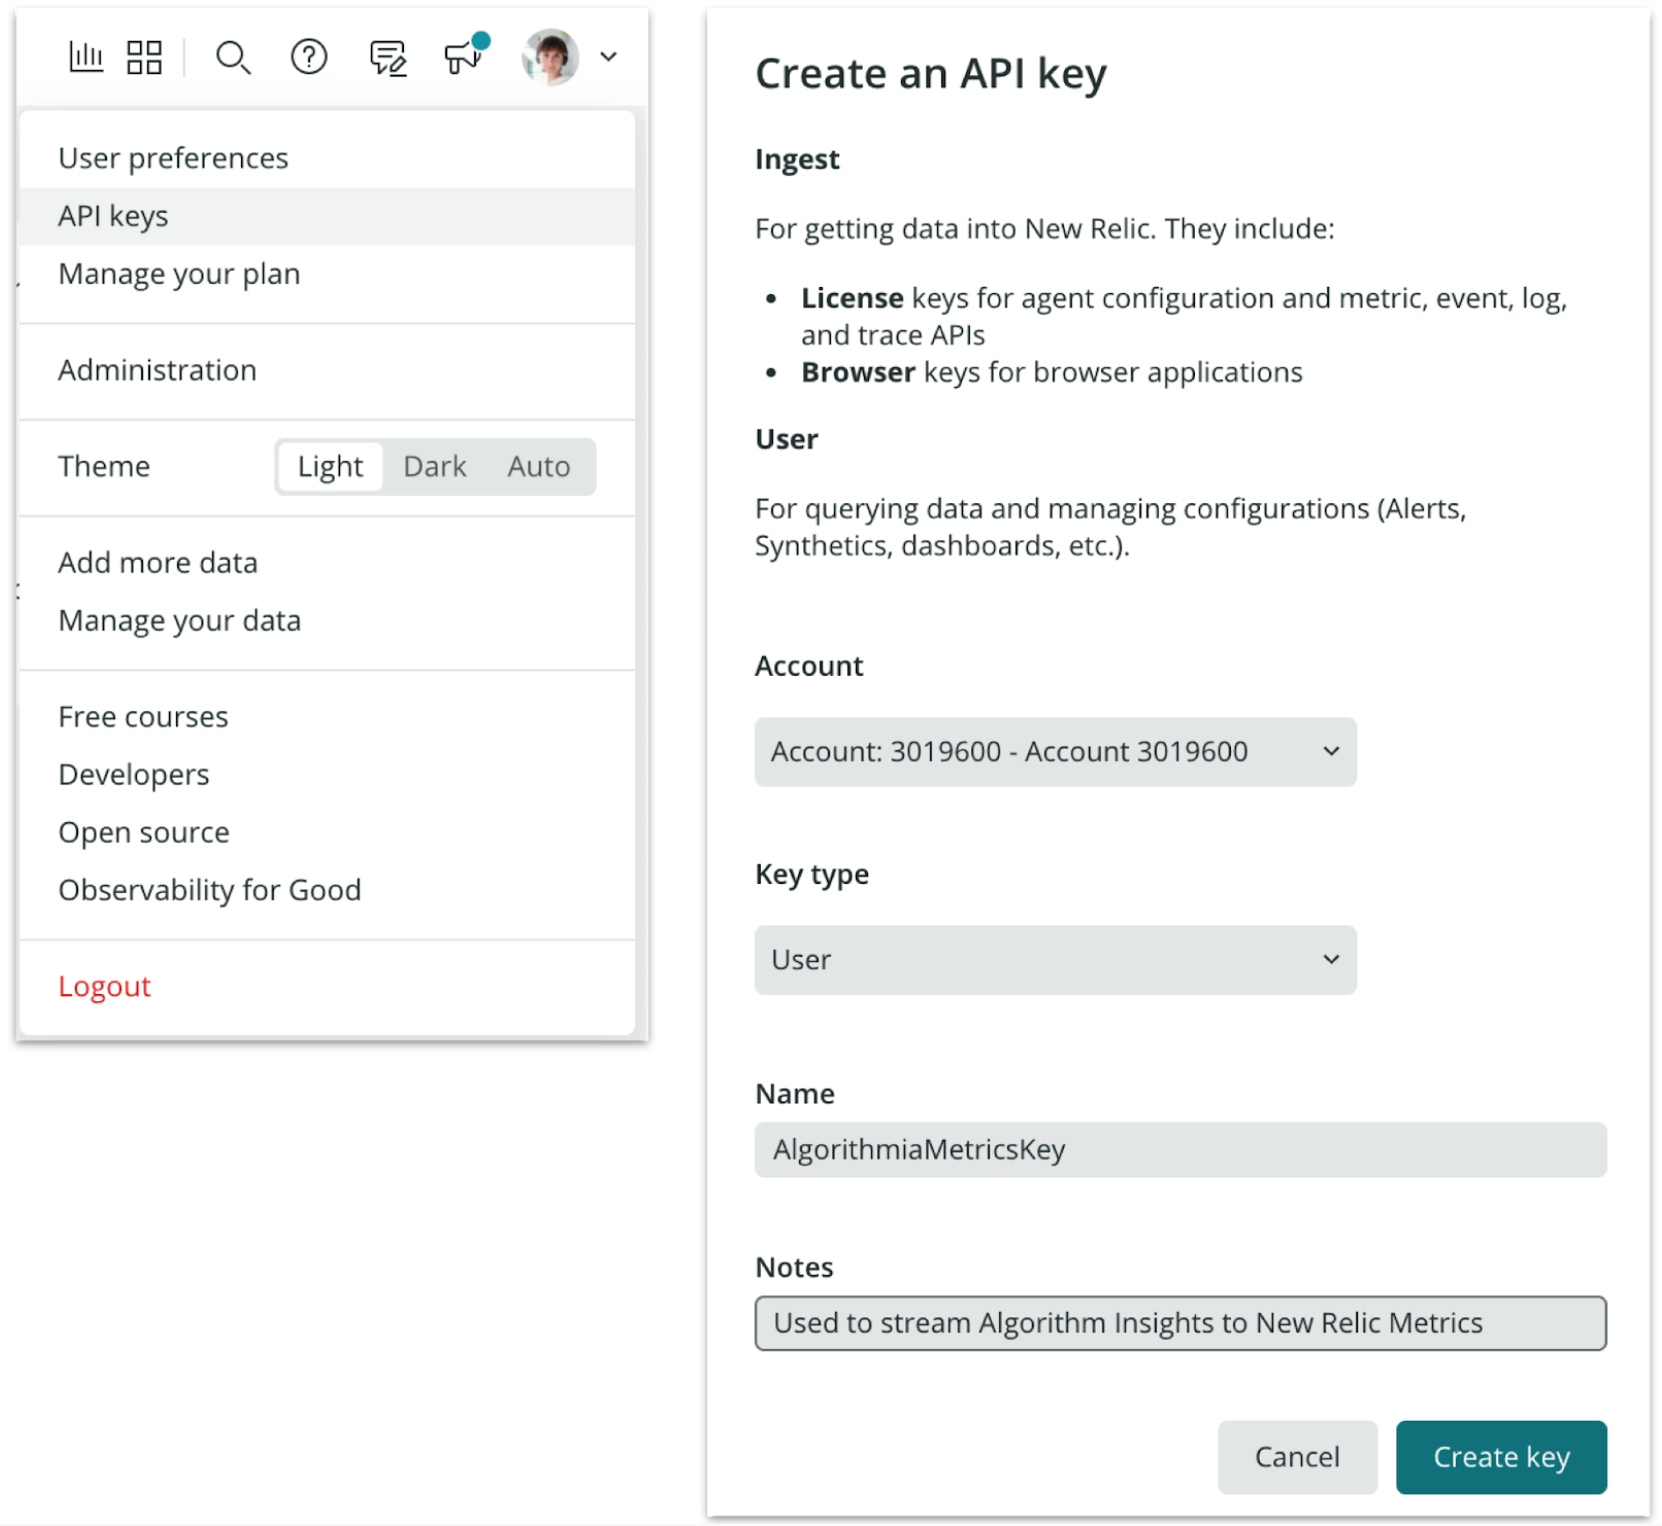This screenshot has height=1526, width=1662.
Task: Open the query/chart builder icon
Action: (x=86, y=57)
